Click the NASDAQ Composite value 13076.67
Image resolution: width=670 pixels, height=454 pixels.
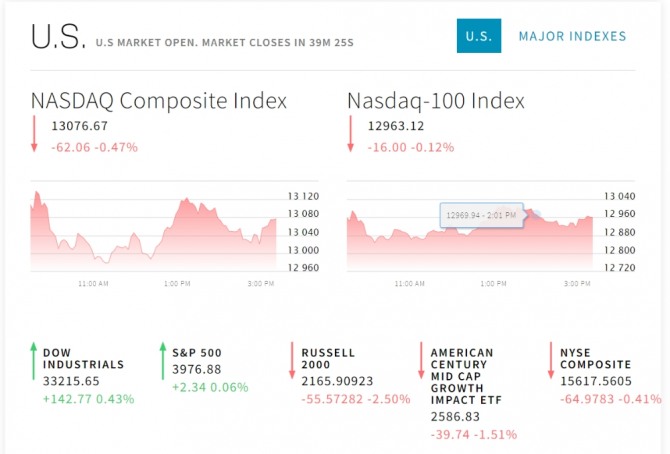[x=79, y=127]
